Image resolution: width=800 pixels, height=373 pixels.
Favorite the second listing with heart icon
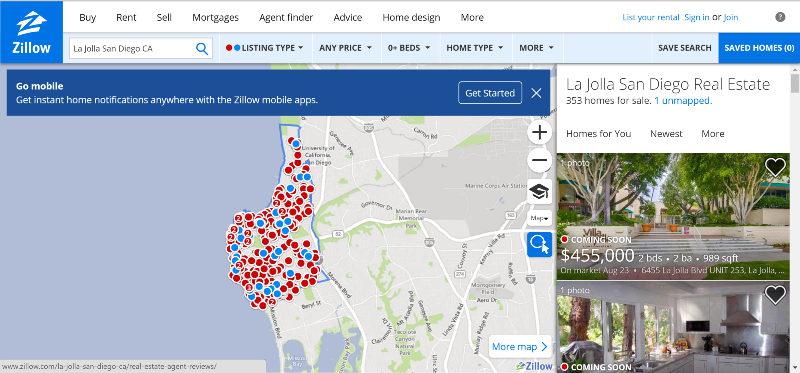(775, 295)
